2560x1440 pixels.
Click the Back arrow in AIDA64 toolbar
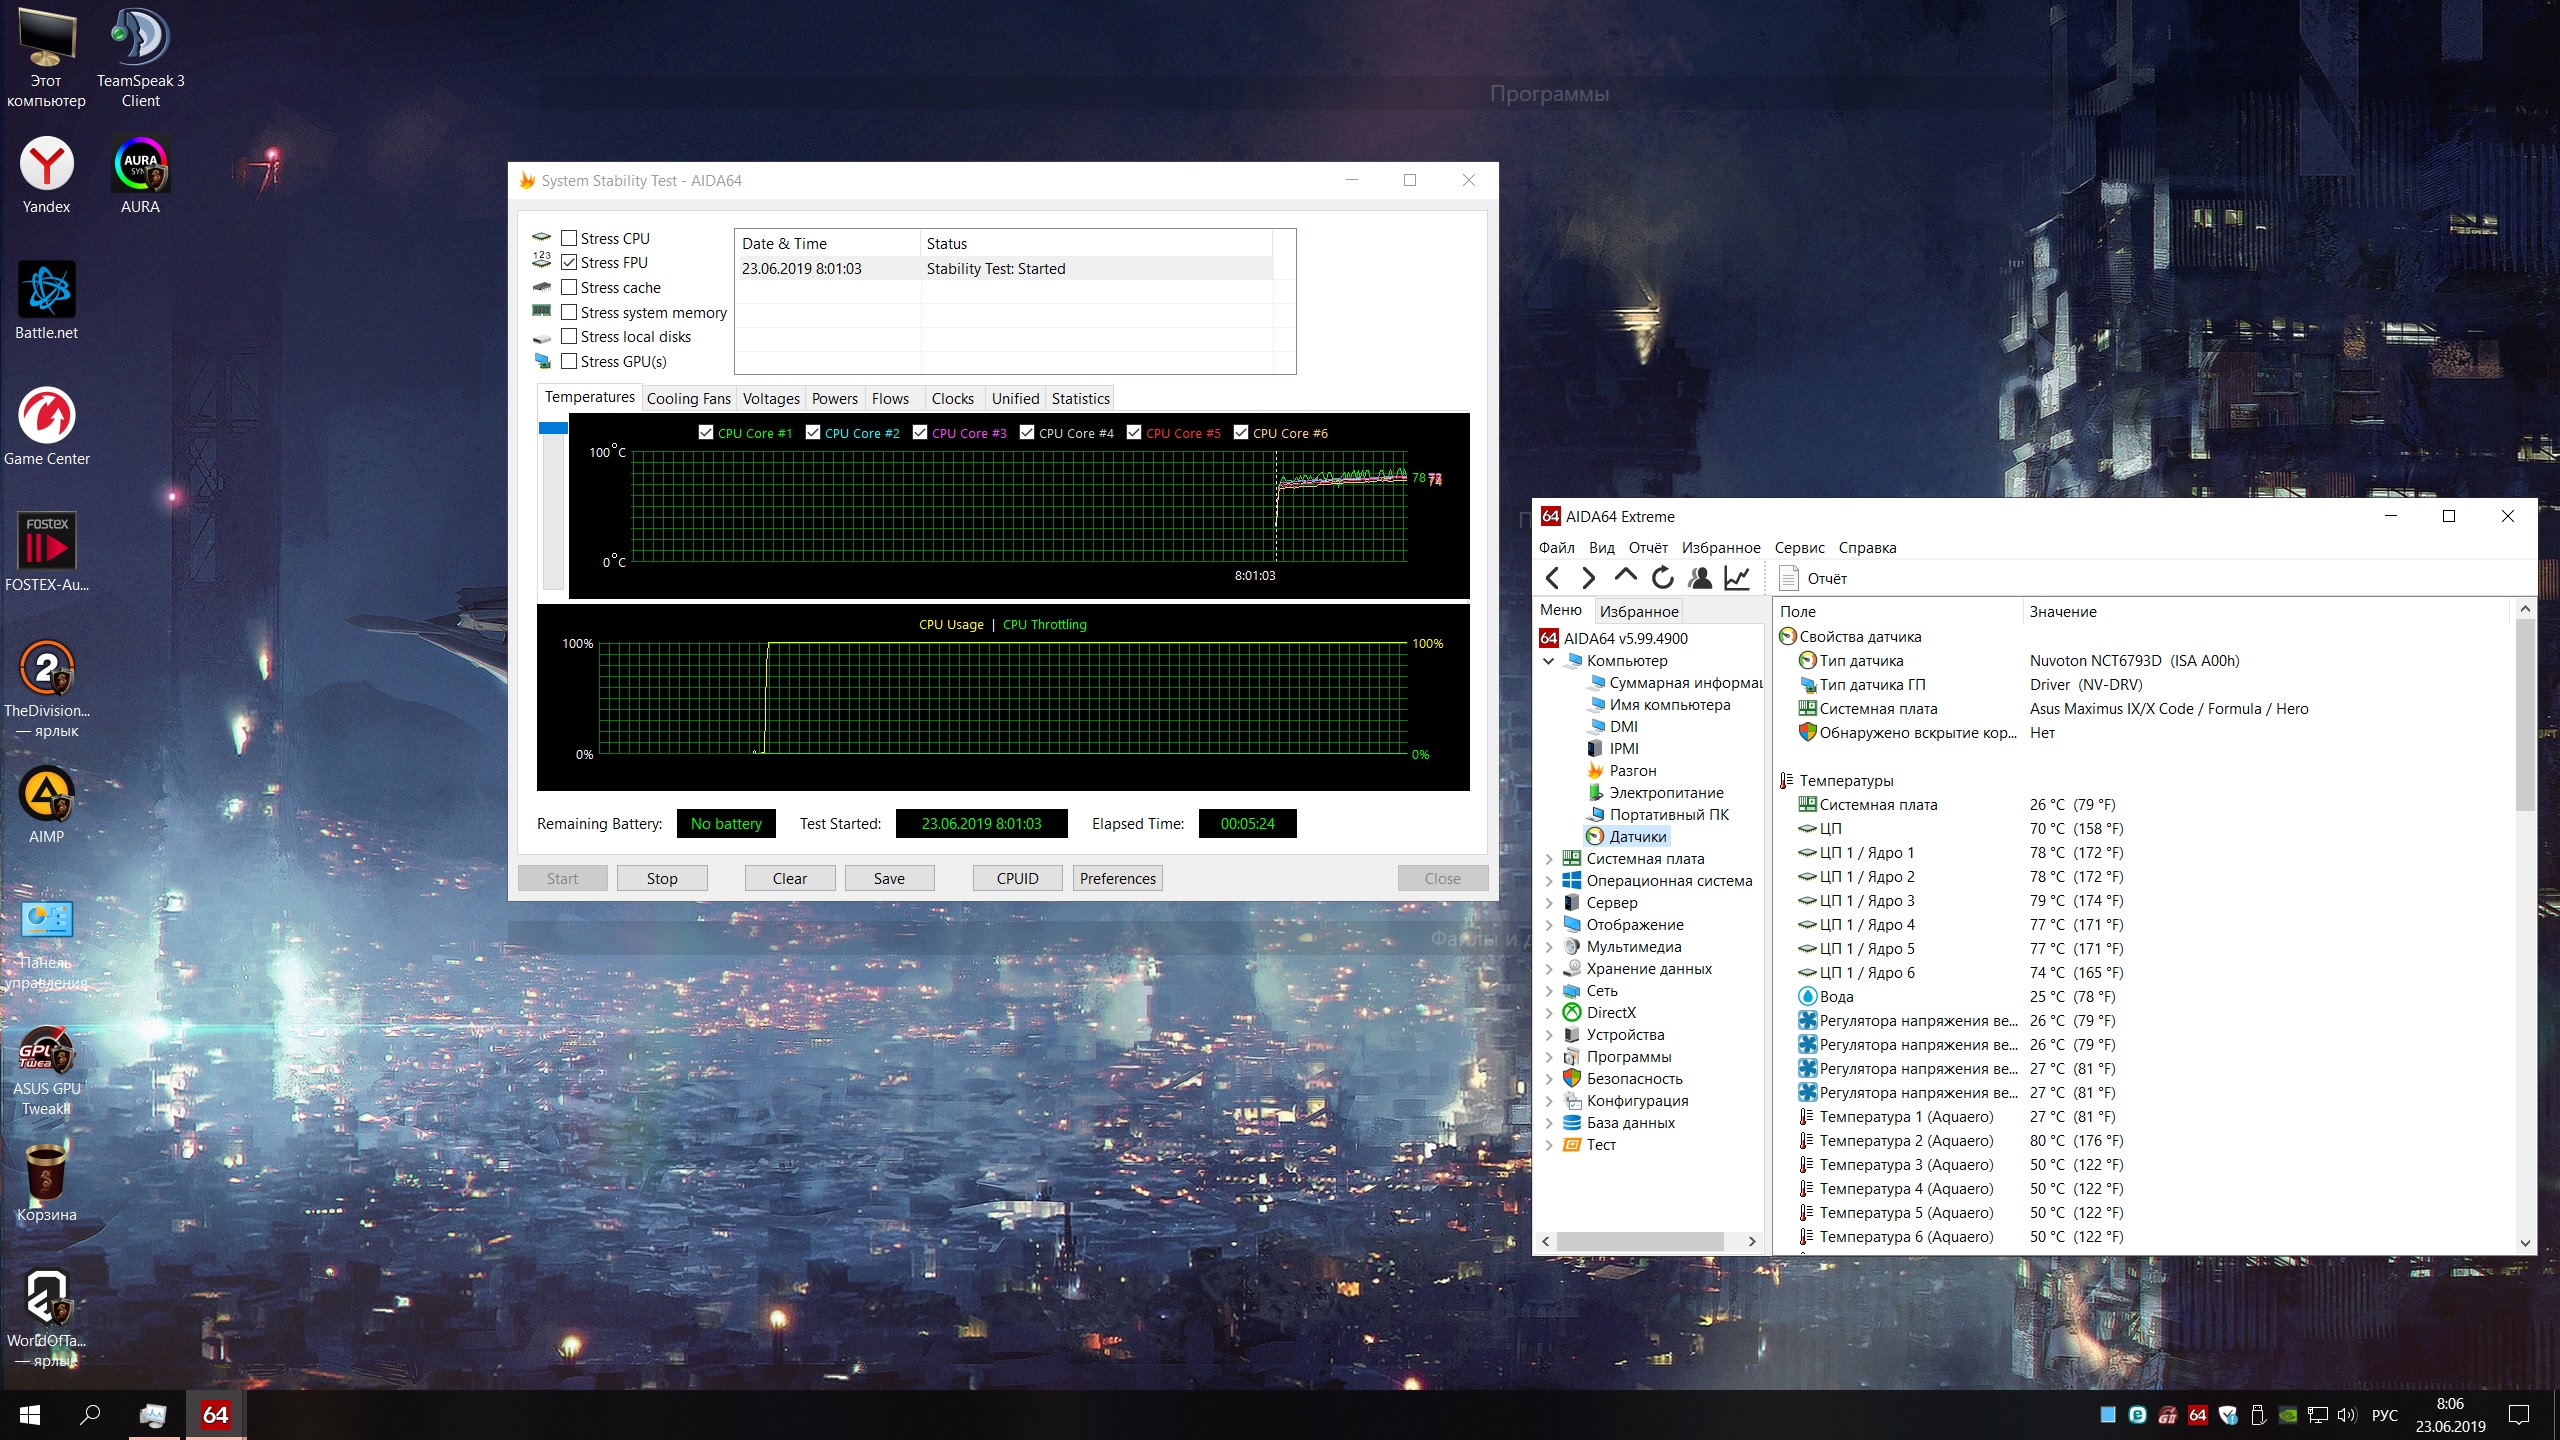(1552, 578)
